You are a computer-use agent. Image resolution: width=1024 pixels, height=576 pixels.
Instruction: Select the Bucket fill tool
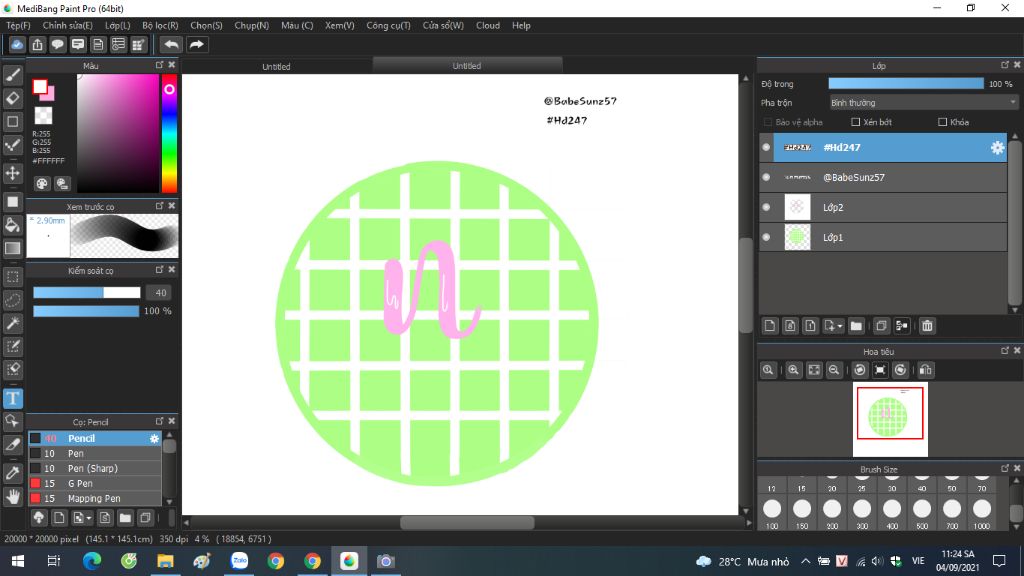click(x=12, y=225)
